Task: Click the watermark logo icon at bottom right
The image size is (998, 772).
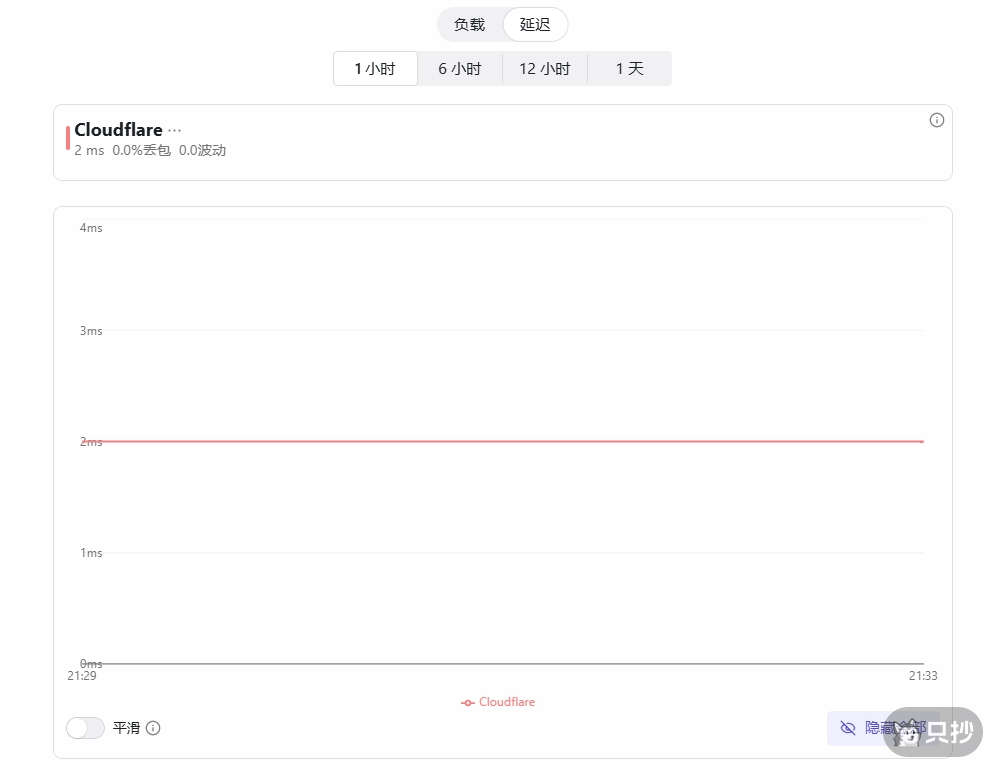Action: [x=910, y=734]
